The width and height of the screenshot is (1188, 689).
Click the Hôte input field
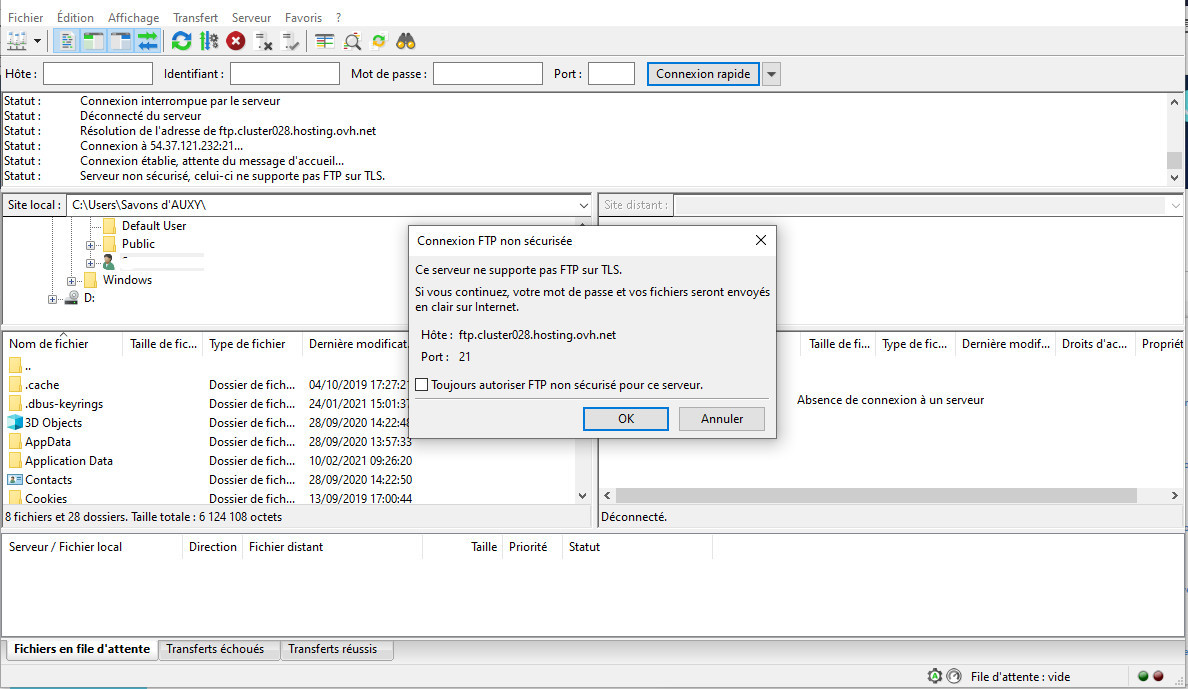[x=98, y=74]
